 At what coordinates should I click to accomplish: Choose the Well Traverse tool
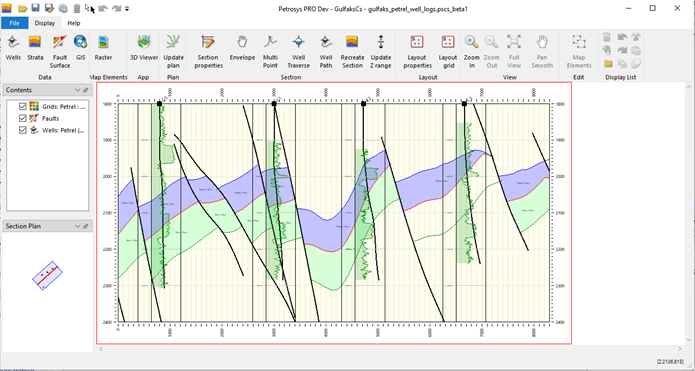(x=298, y=52)
